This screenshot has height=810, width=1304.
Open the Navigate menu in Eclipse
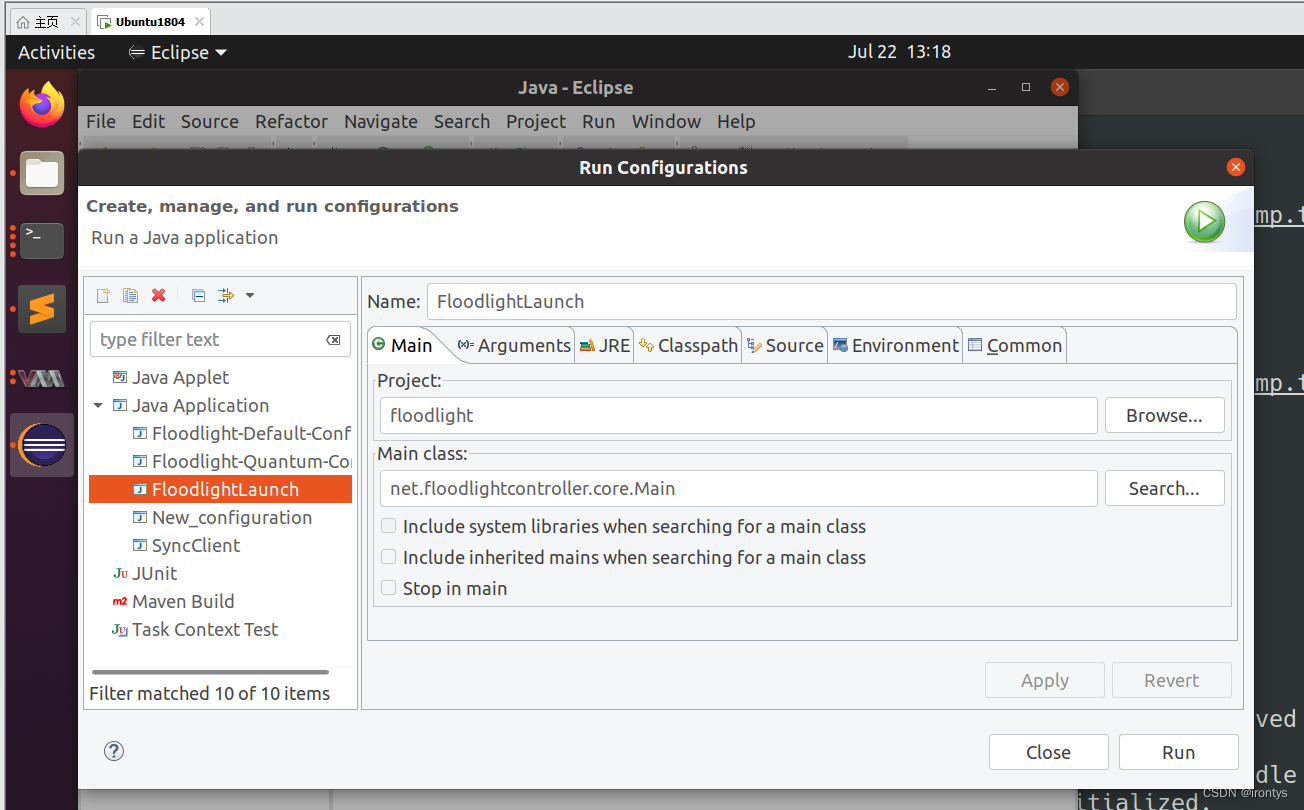[381, 121]
